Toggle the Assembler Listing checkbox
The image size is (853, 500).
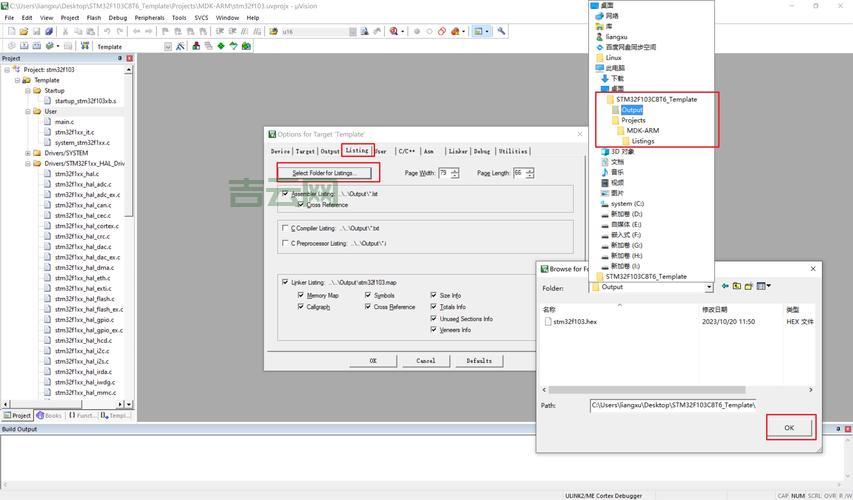pyautogui.click(x=285, y=194)
